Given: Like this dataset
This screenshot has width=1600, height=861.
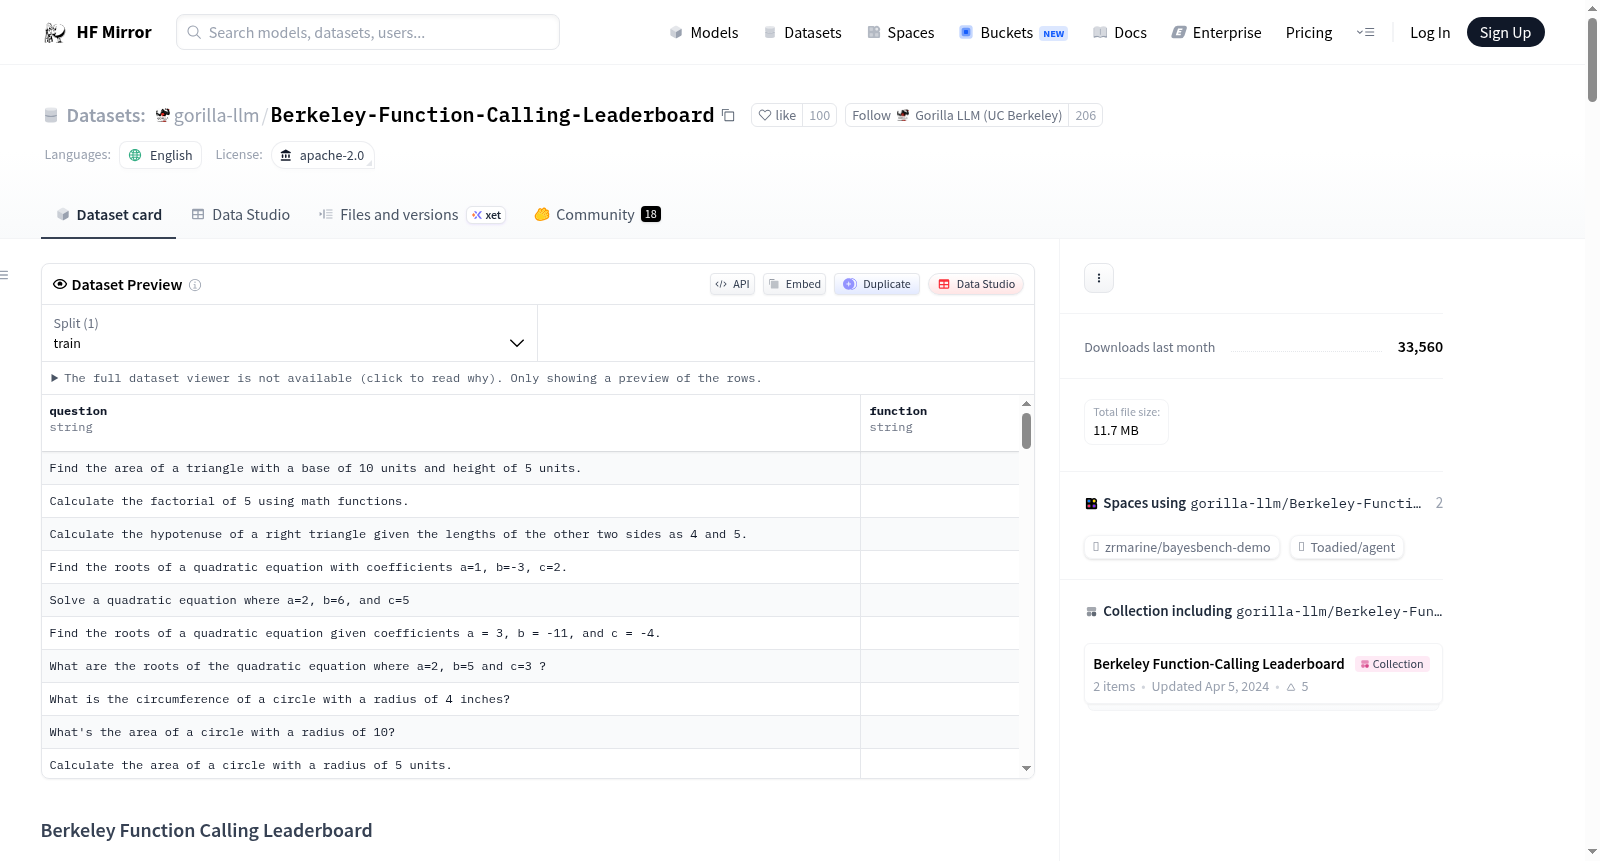Looking at the screenshot, I should (x=777, y=116).
